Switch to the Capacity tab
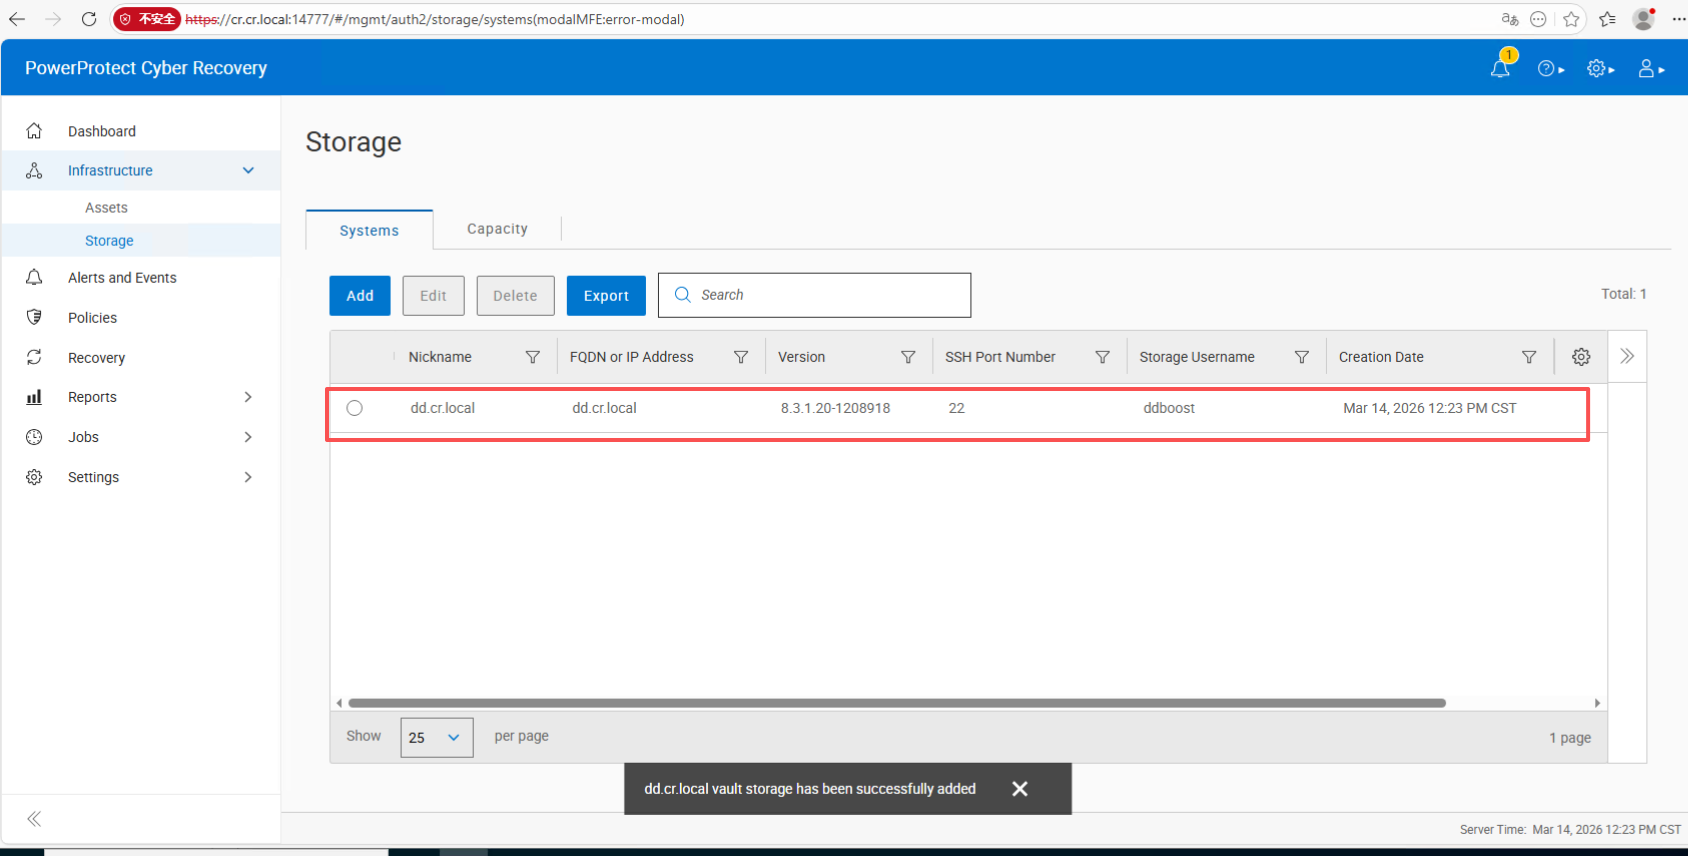The width and height of the screenshot is (1688, 856). (497, 229)
